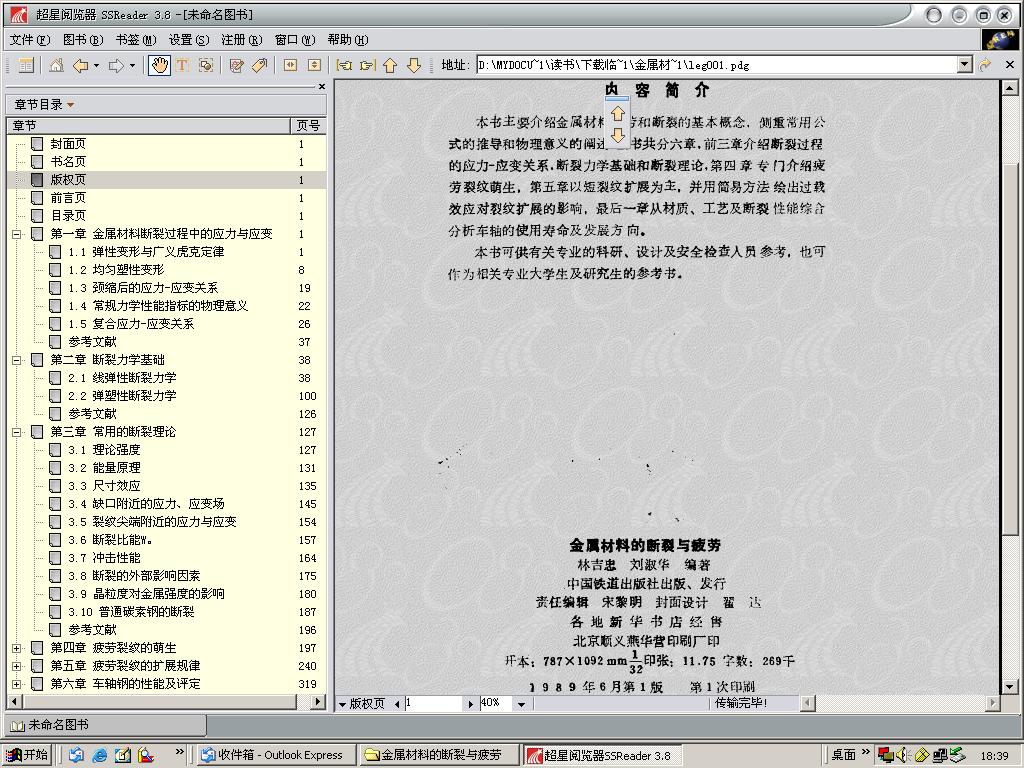Open the 设置 menu
The image size is (1024, 768).
(189, 40)
